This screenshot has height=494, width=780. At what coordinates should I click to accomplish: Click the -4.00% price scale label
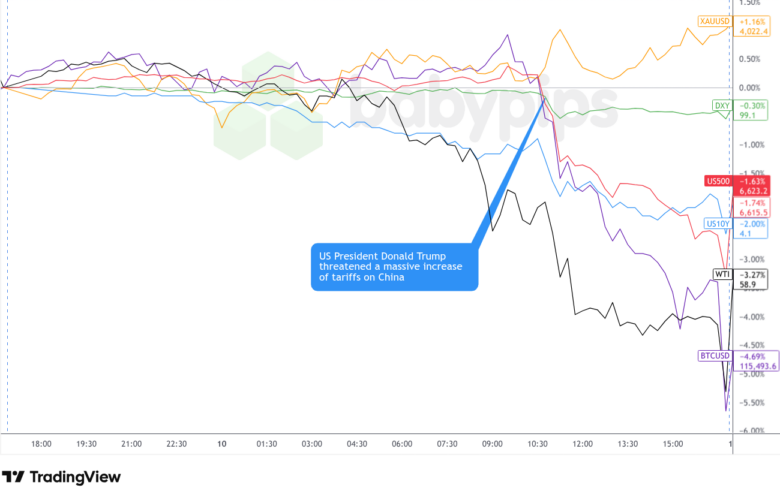pyautogui.click(x=751, y=317)
